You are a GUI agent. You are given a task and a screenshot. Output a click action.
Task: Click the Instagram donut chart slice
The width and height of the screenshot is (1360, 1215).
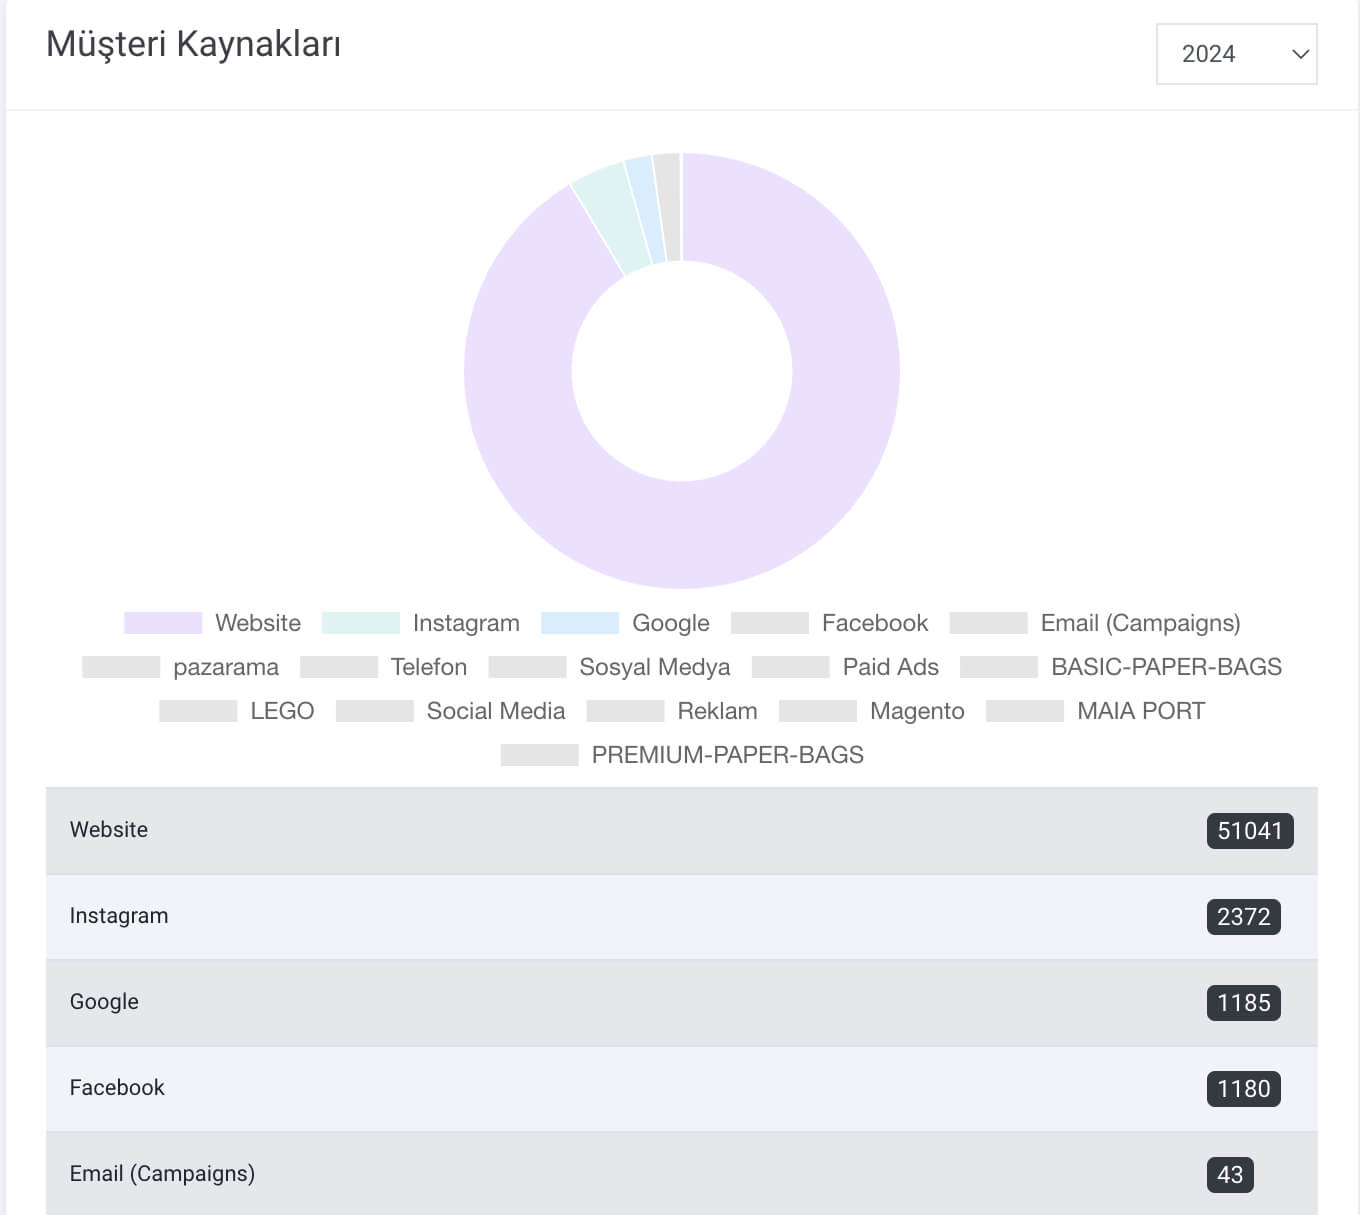click(612, 219)
